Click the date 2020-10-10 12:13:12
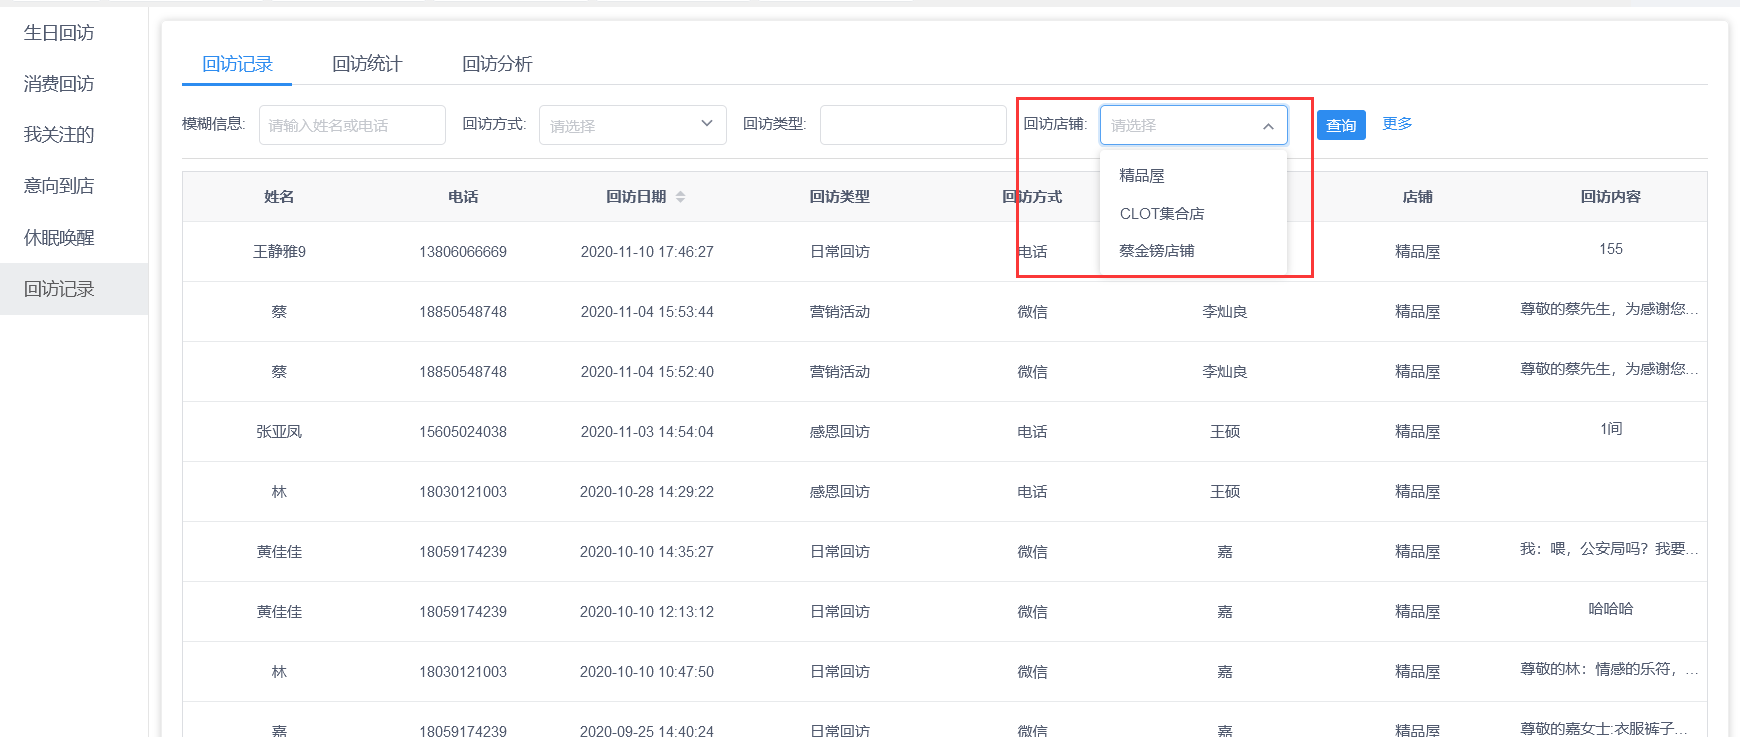The height and width of the screenshot is (737, 1740). [647, 612]
